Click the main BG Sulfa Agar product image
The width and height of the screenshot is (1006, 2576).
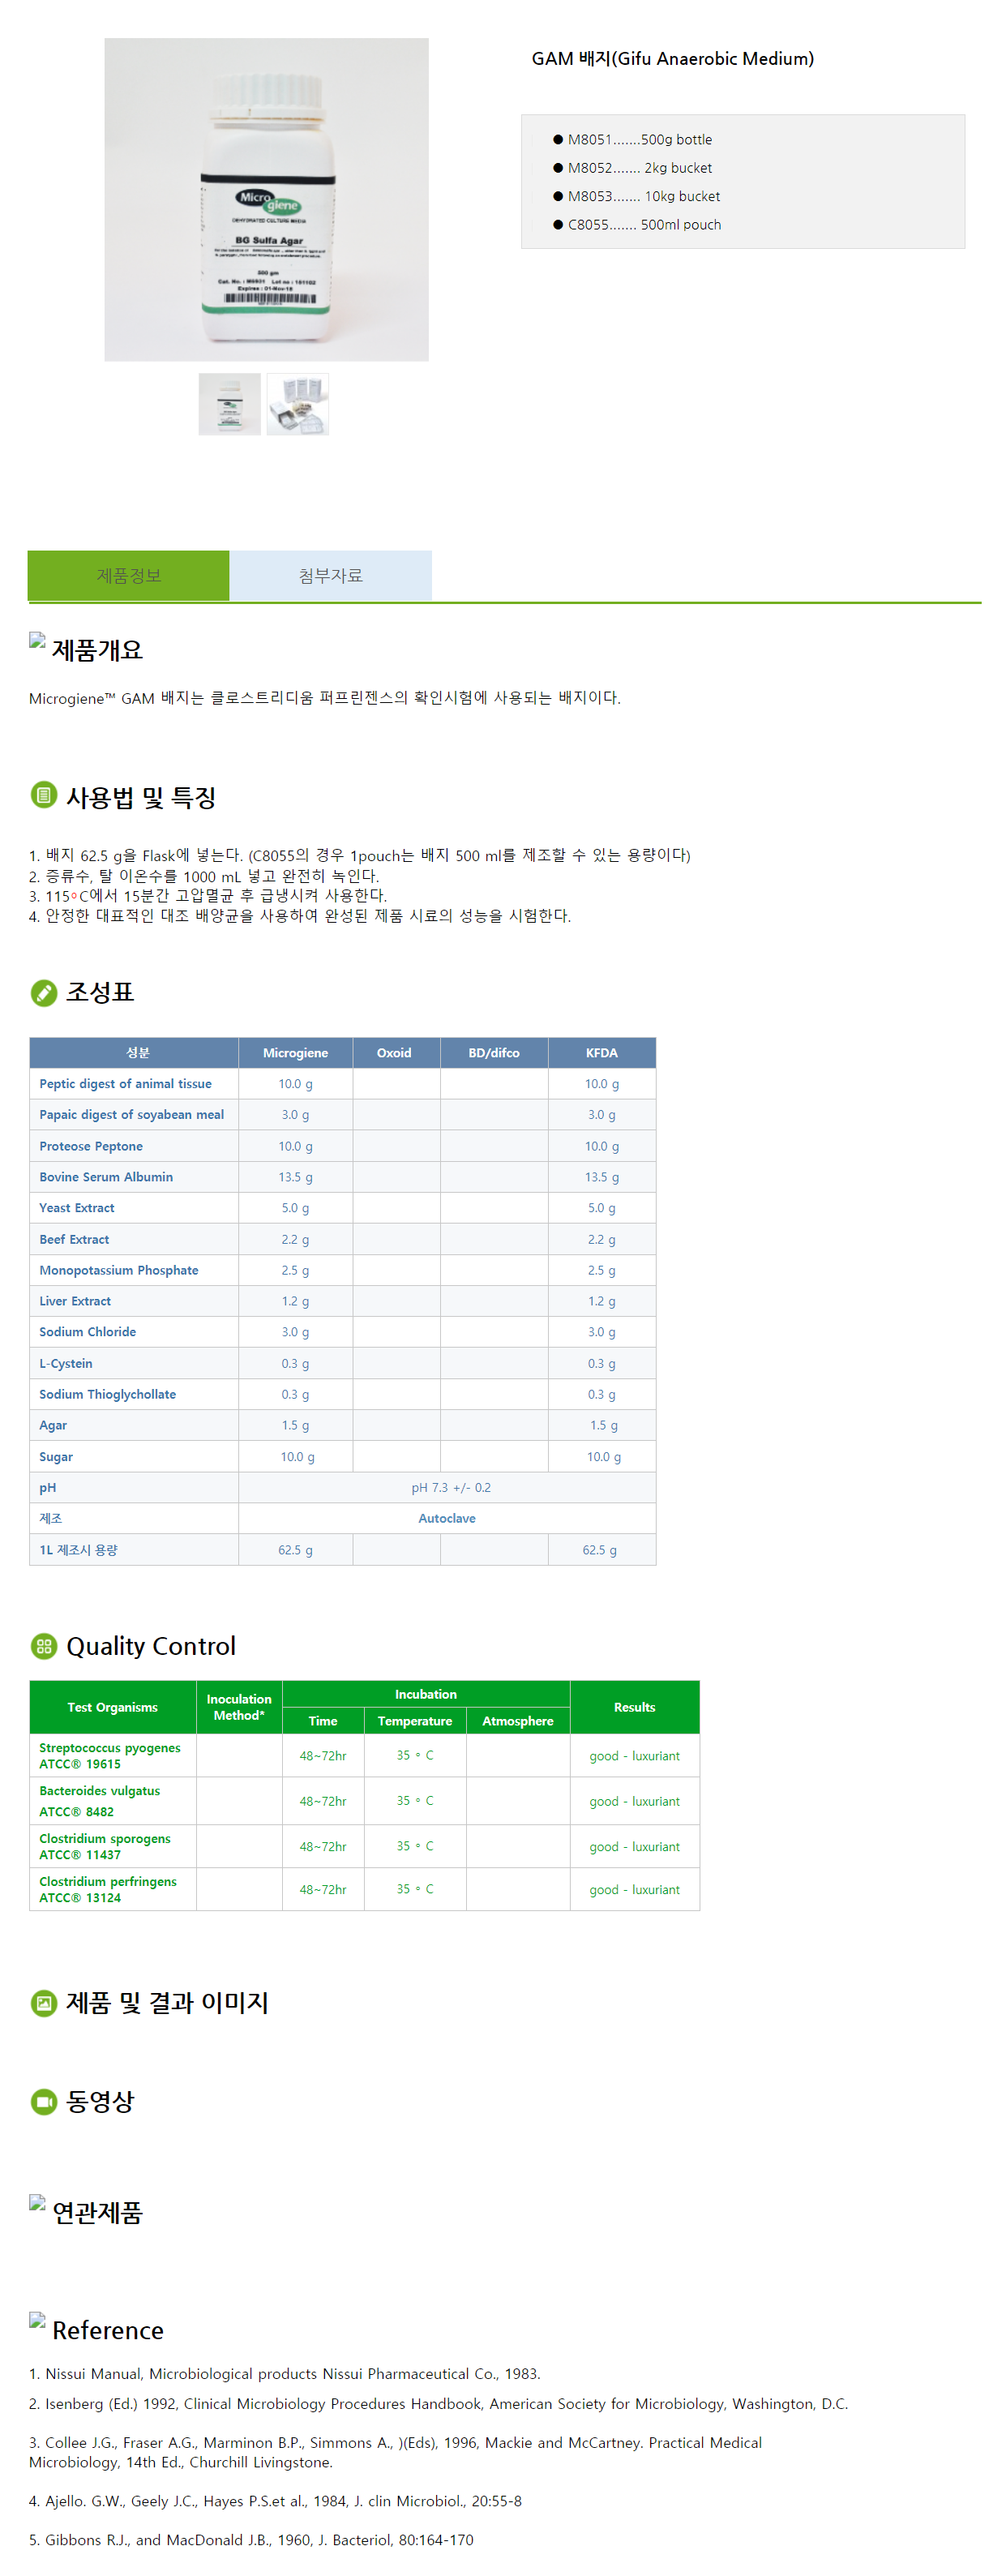(266, 199)
